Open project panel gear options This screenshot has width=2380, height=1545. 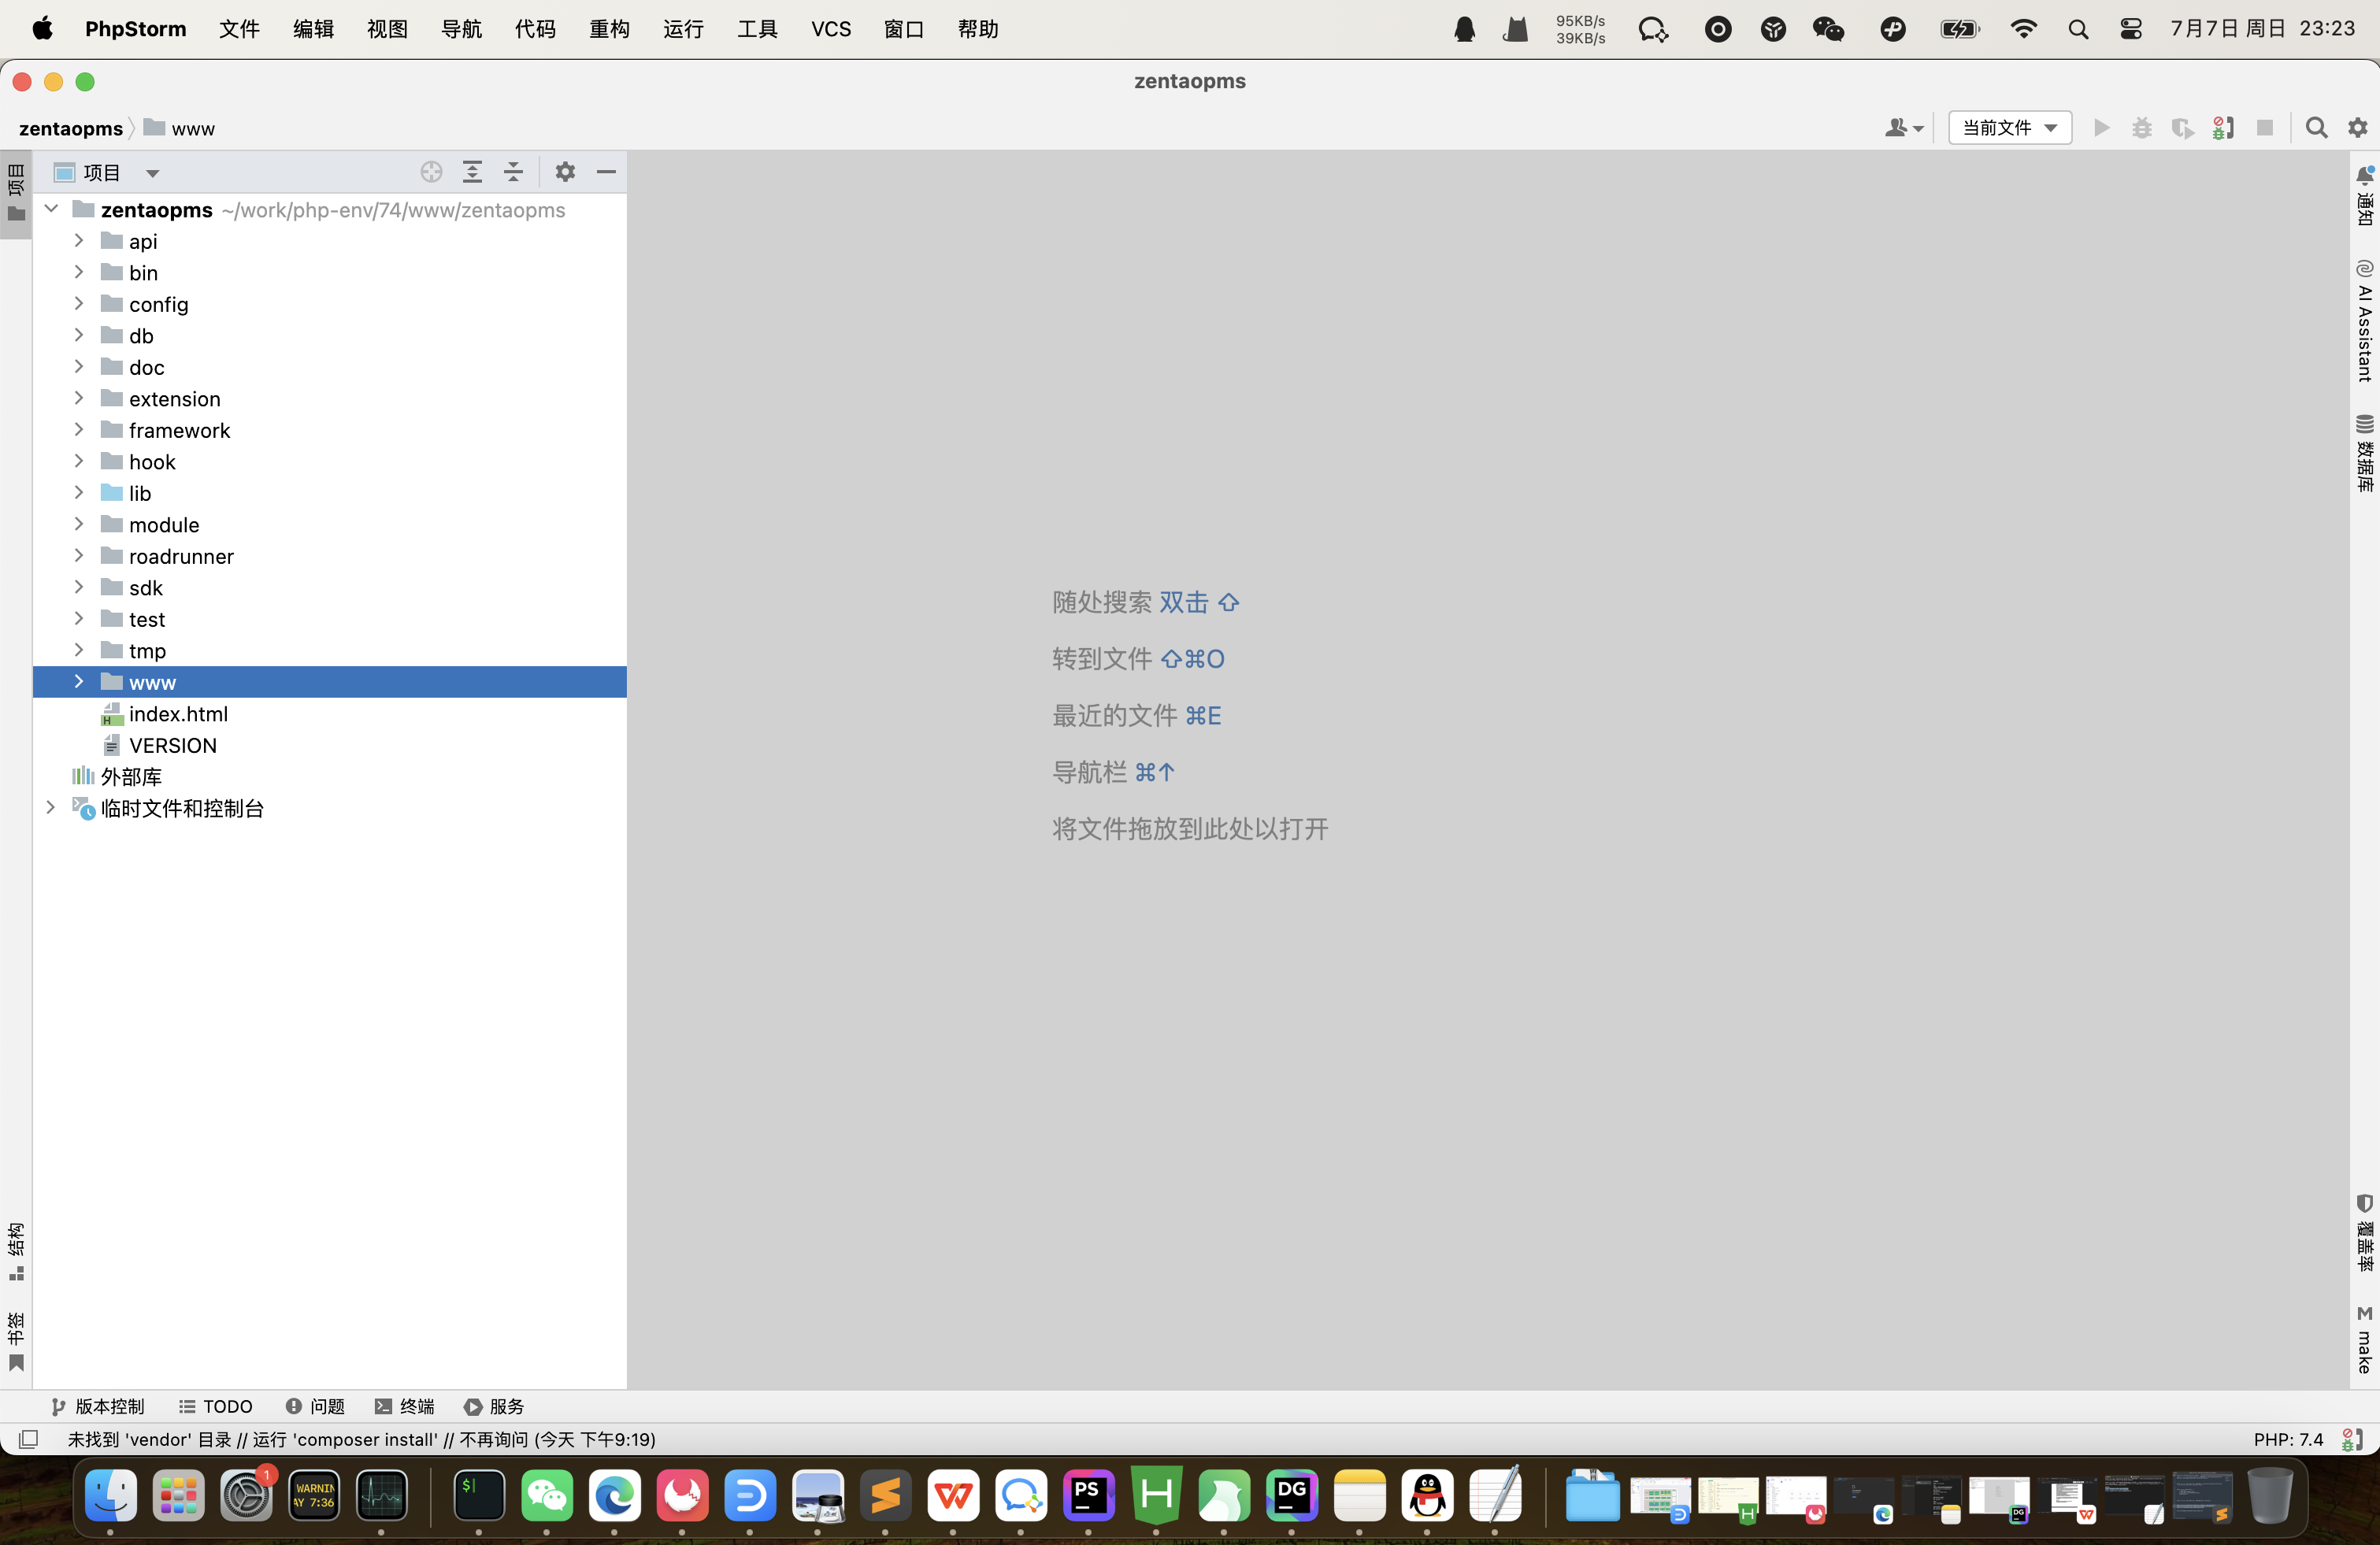(565, 172)
